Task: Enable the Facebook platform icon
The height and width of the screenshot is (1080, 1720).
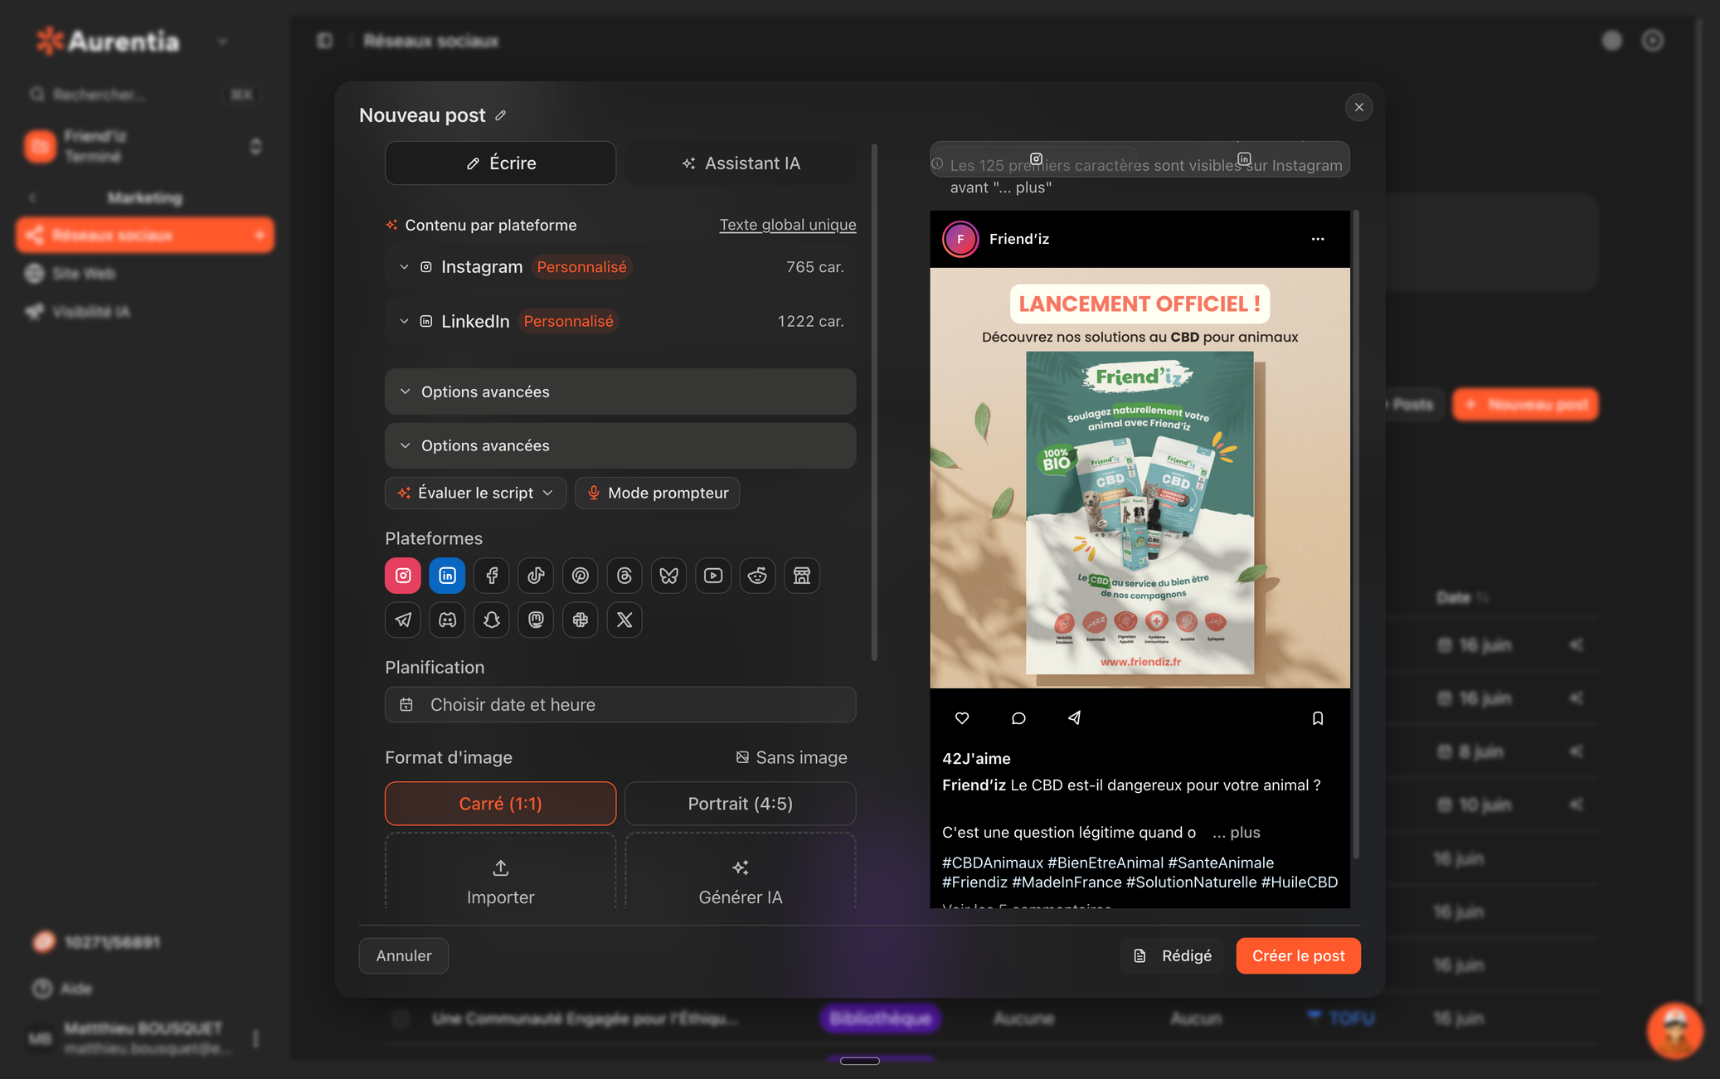Action: [492, 576]
